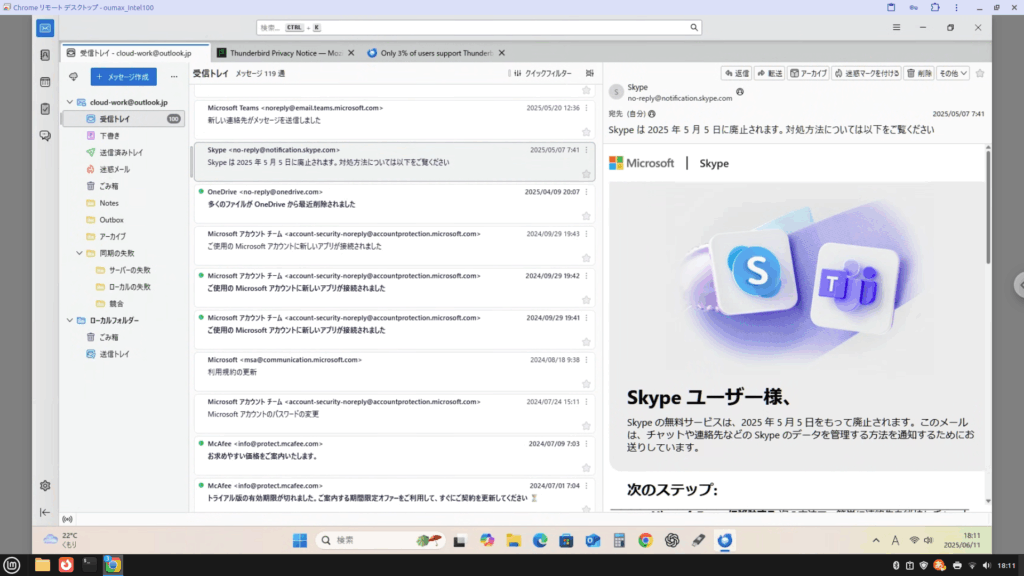The width and height of the screenshot is (1024, 576).
Task: Star the OneDrive message in the list
Action: [x=586, y=216]
